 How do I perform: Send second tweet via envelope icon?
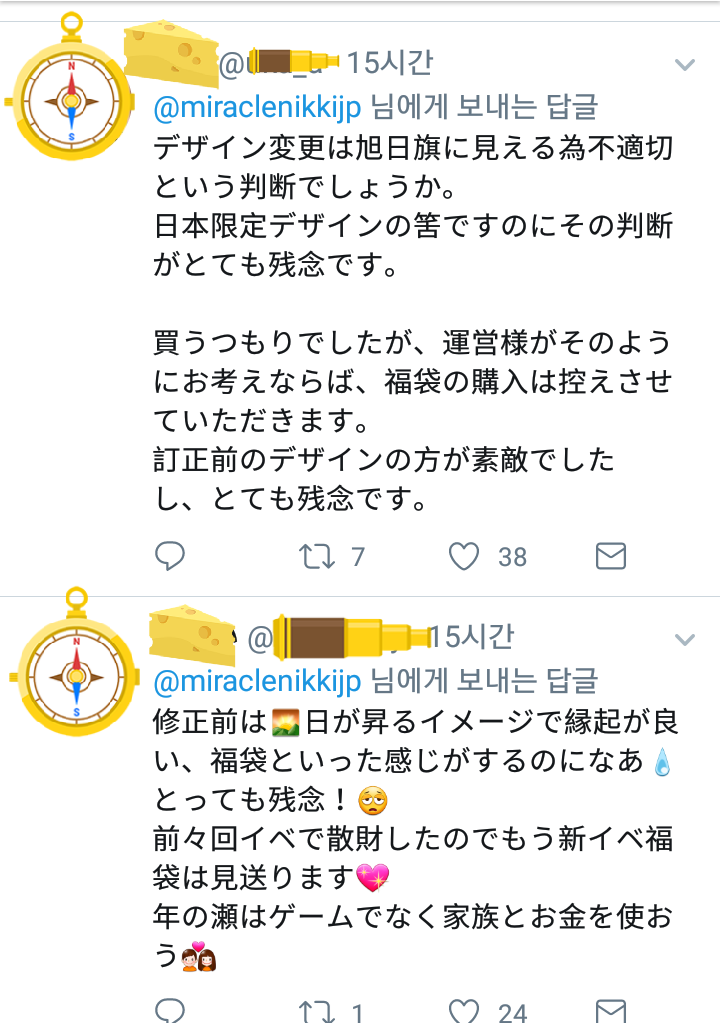coord(611,1011)
